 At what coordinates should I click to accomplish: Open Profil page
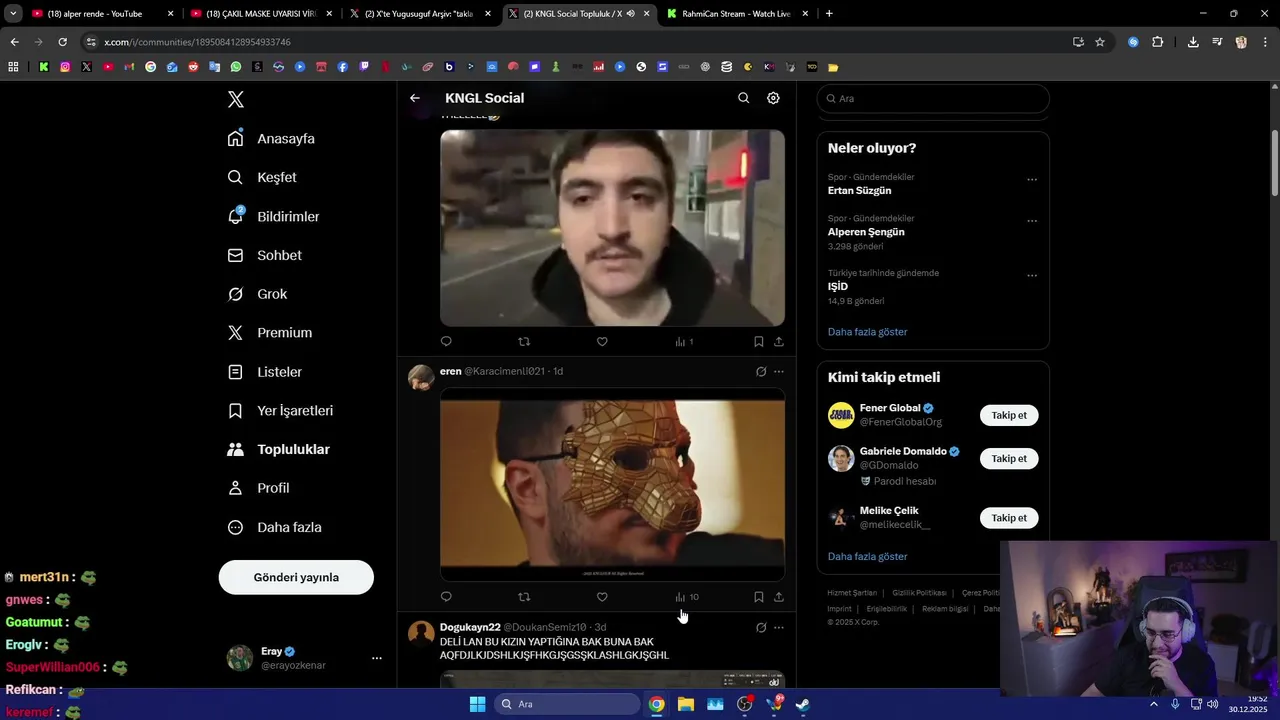click(x=259, y=488)
